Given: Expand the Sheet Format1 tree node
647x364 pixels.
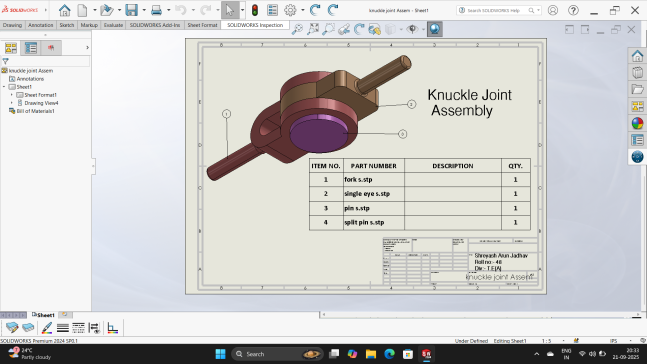Looking at the screenshot, I should [x=12, y=95].
